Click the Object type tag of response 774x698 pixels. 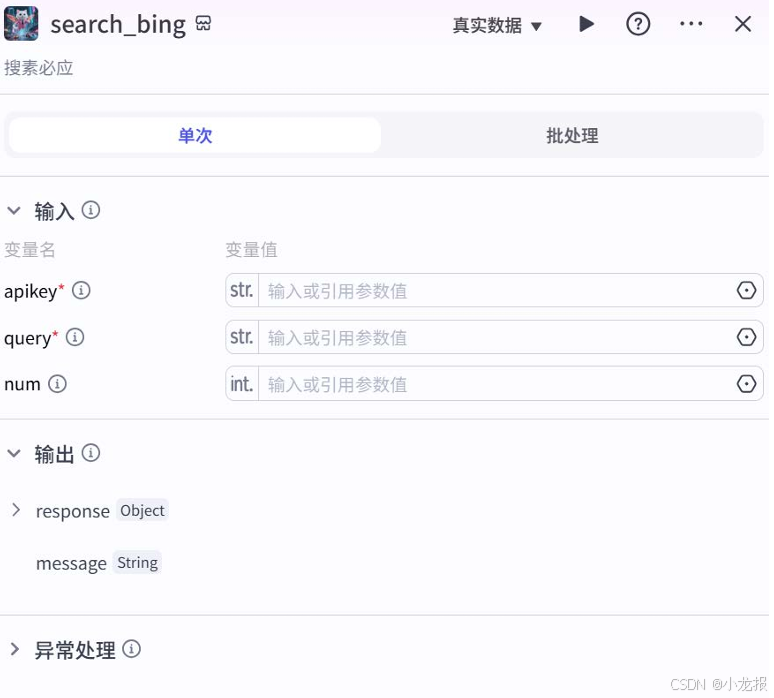tap(142, 510)
